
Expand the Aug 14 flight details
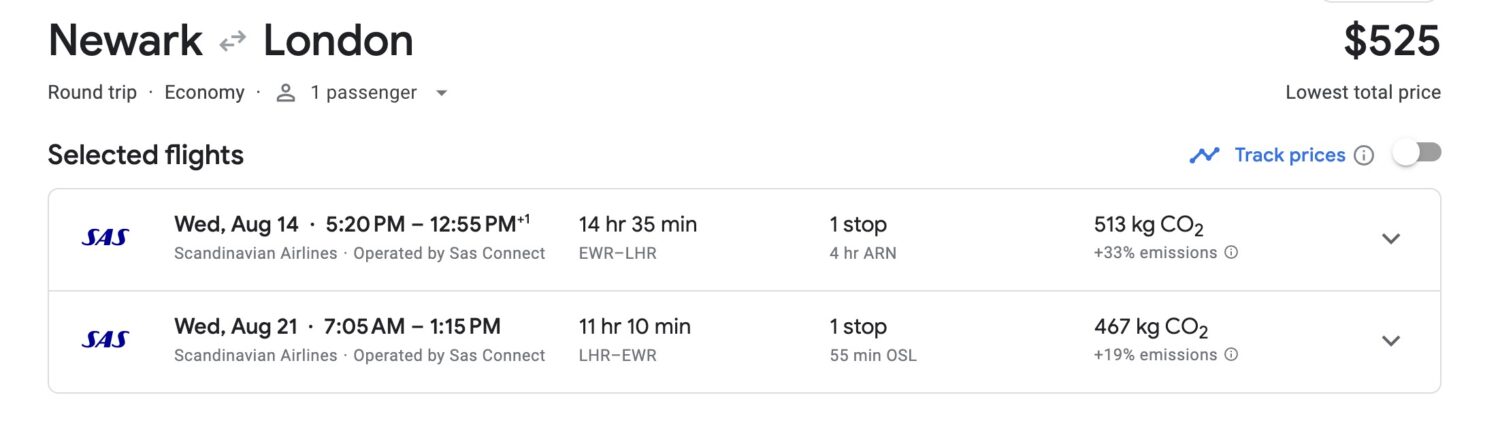1390,238
